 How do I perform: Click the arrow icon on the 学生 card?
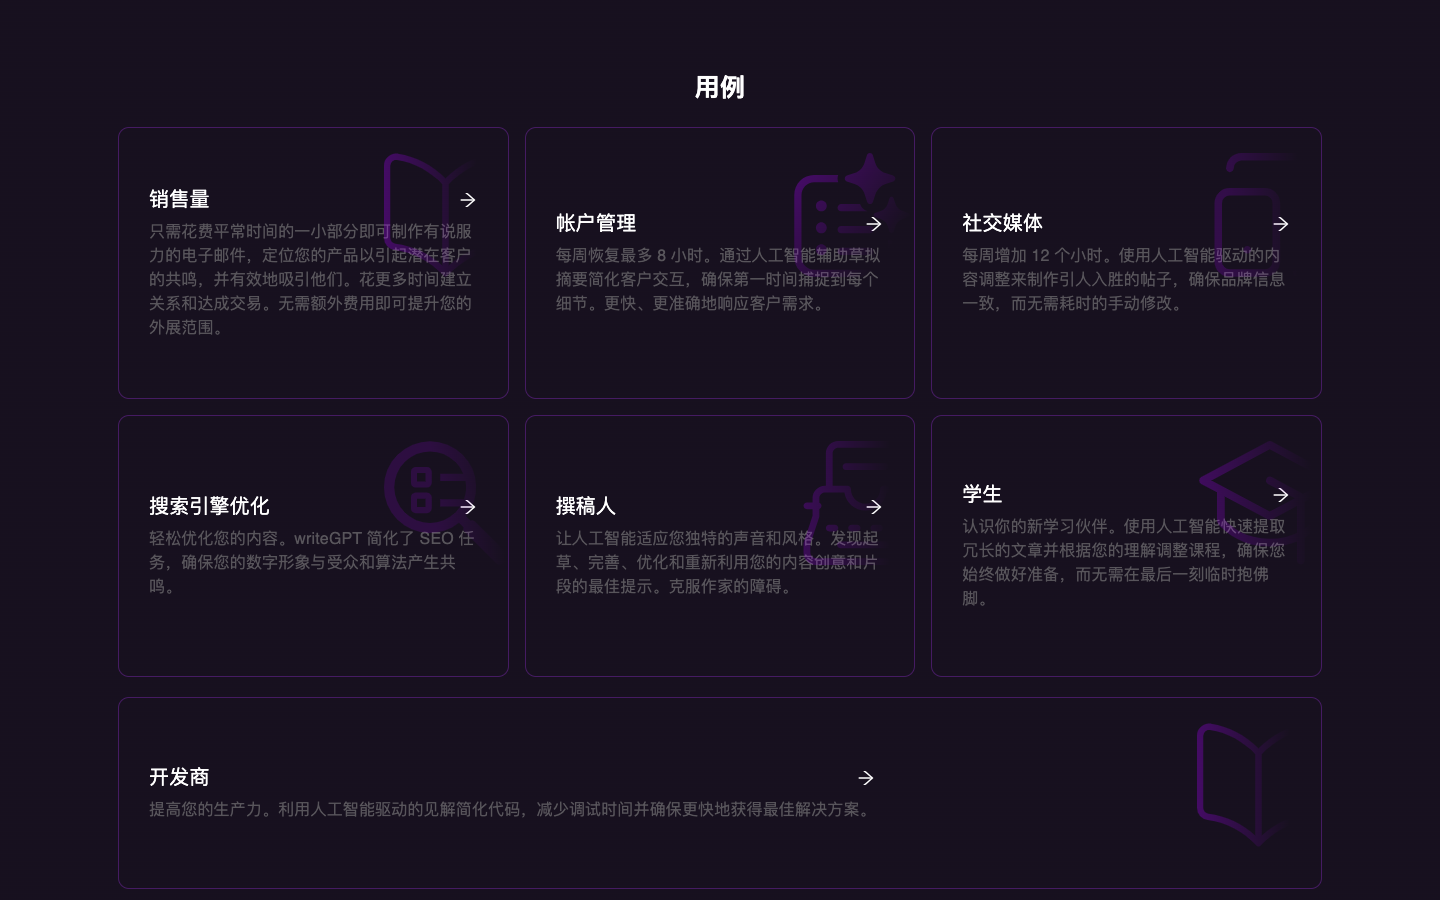[1281, 495]
